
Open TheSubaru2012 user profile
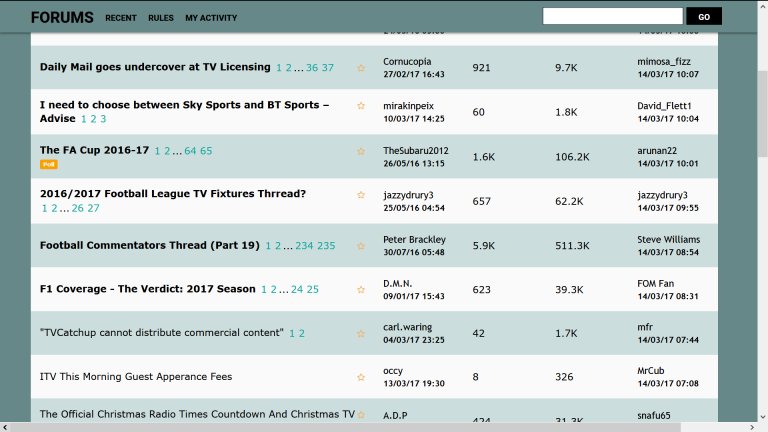point(415,151)
